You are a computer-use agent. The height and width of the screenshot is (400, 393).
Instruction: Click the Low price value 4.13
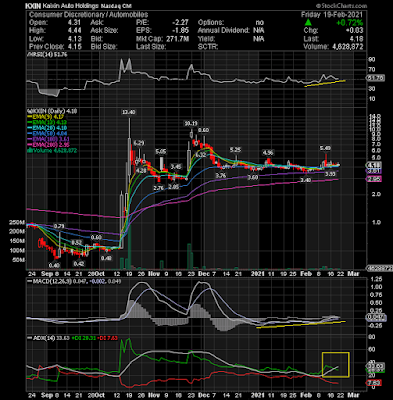click(74, 39)
